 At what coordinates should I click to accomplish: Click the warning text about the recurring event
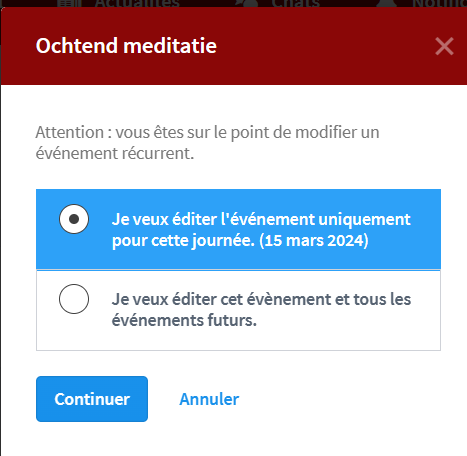point(207,143)
